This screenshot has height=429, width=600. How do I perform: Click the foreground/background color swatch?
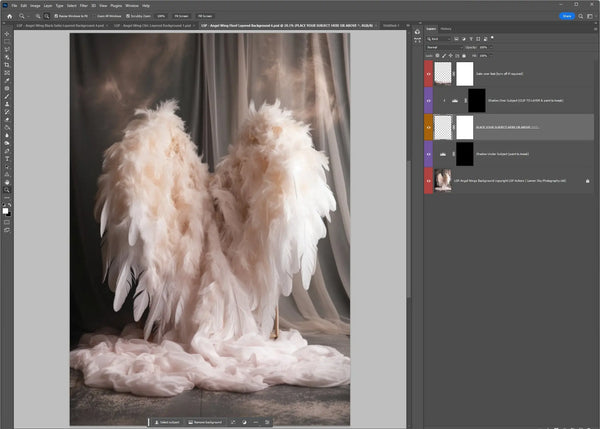5,211
